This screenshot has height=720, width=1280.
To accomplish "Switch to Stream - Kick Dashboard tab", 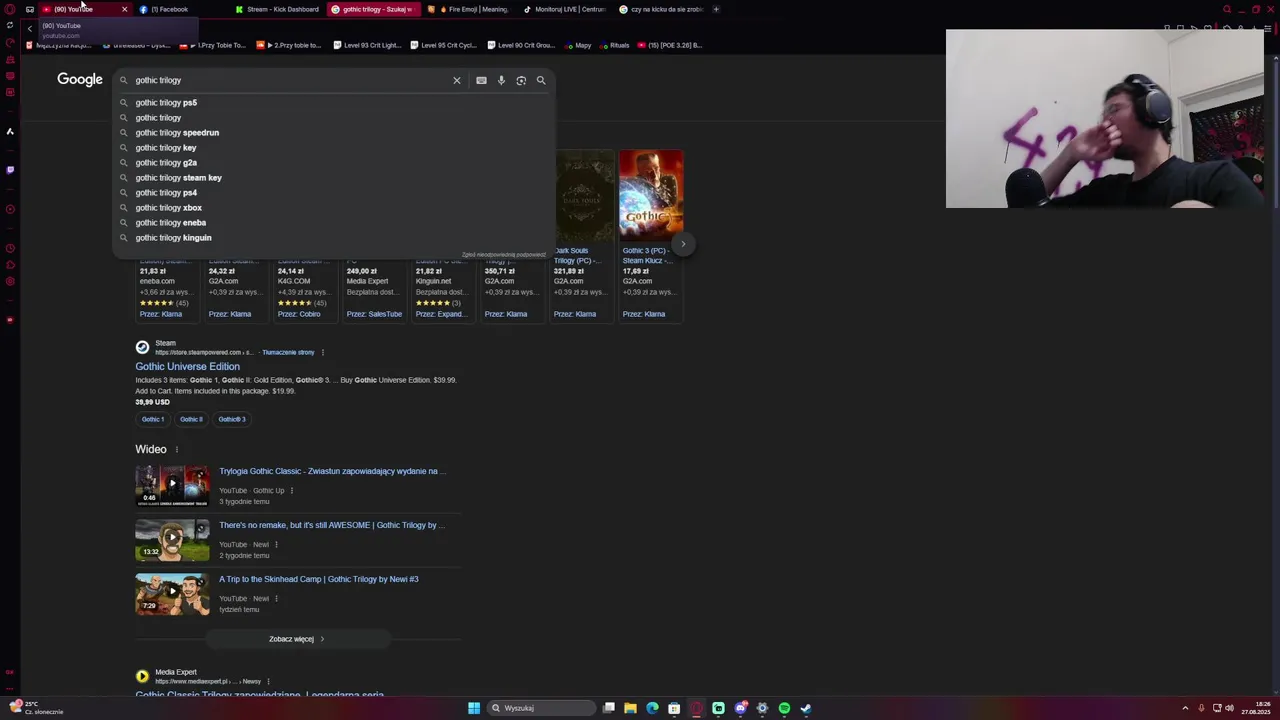I will 277,9.
